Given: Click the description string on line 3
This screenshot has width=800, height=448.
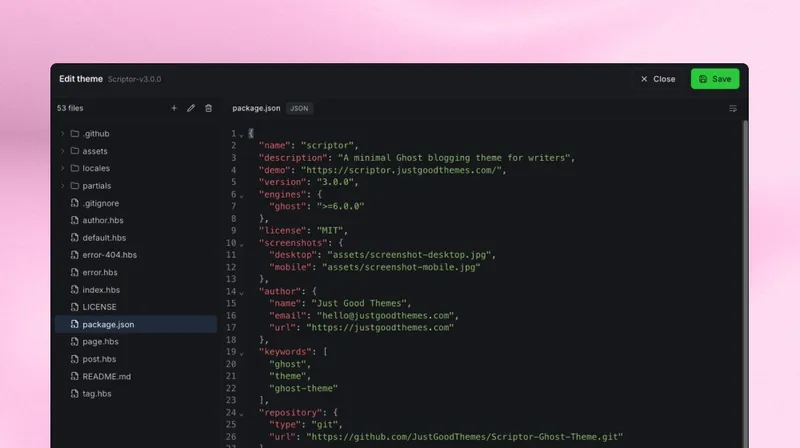Looking at the screenshot, I should coord(454,158).
